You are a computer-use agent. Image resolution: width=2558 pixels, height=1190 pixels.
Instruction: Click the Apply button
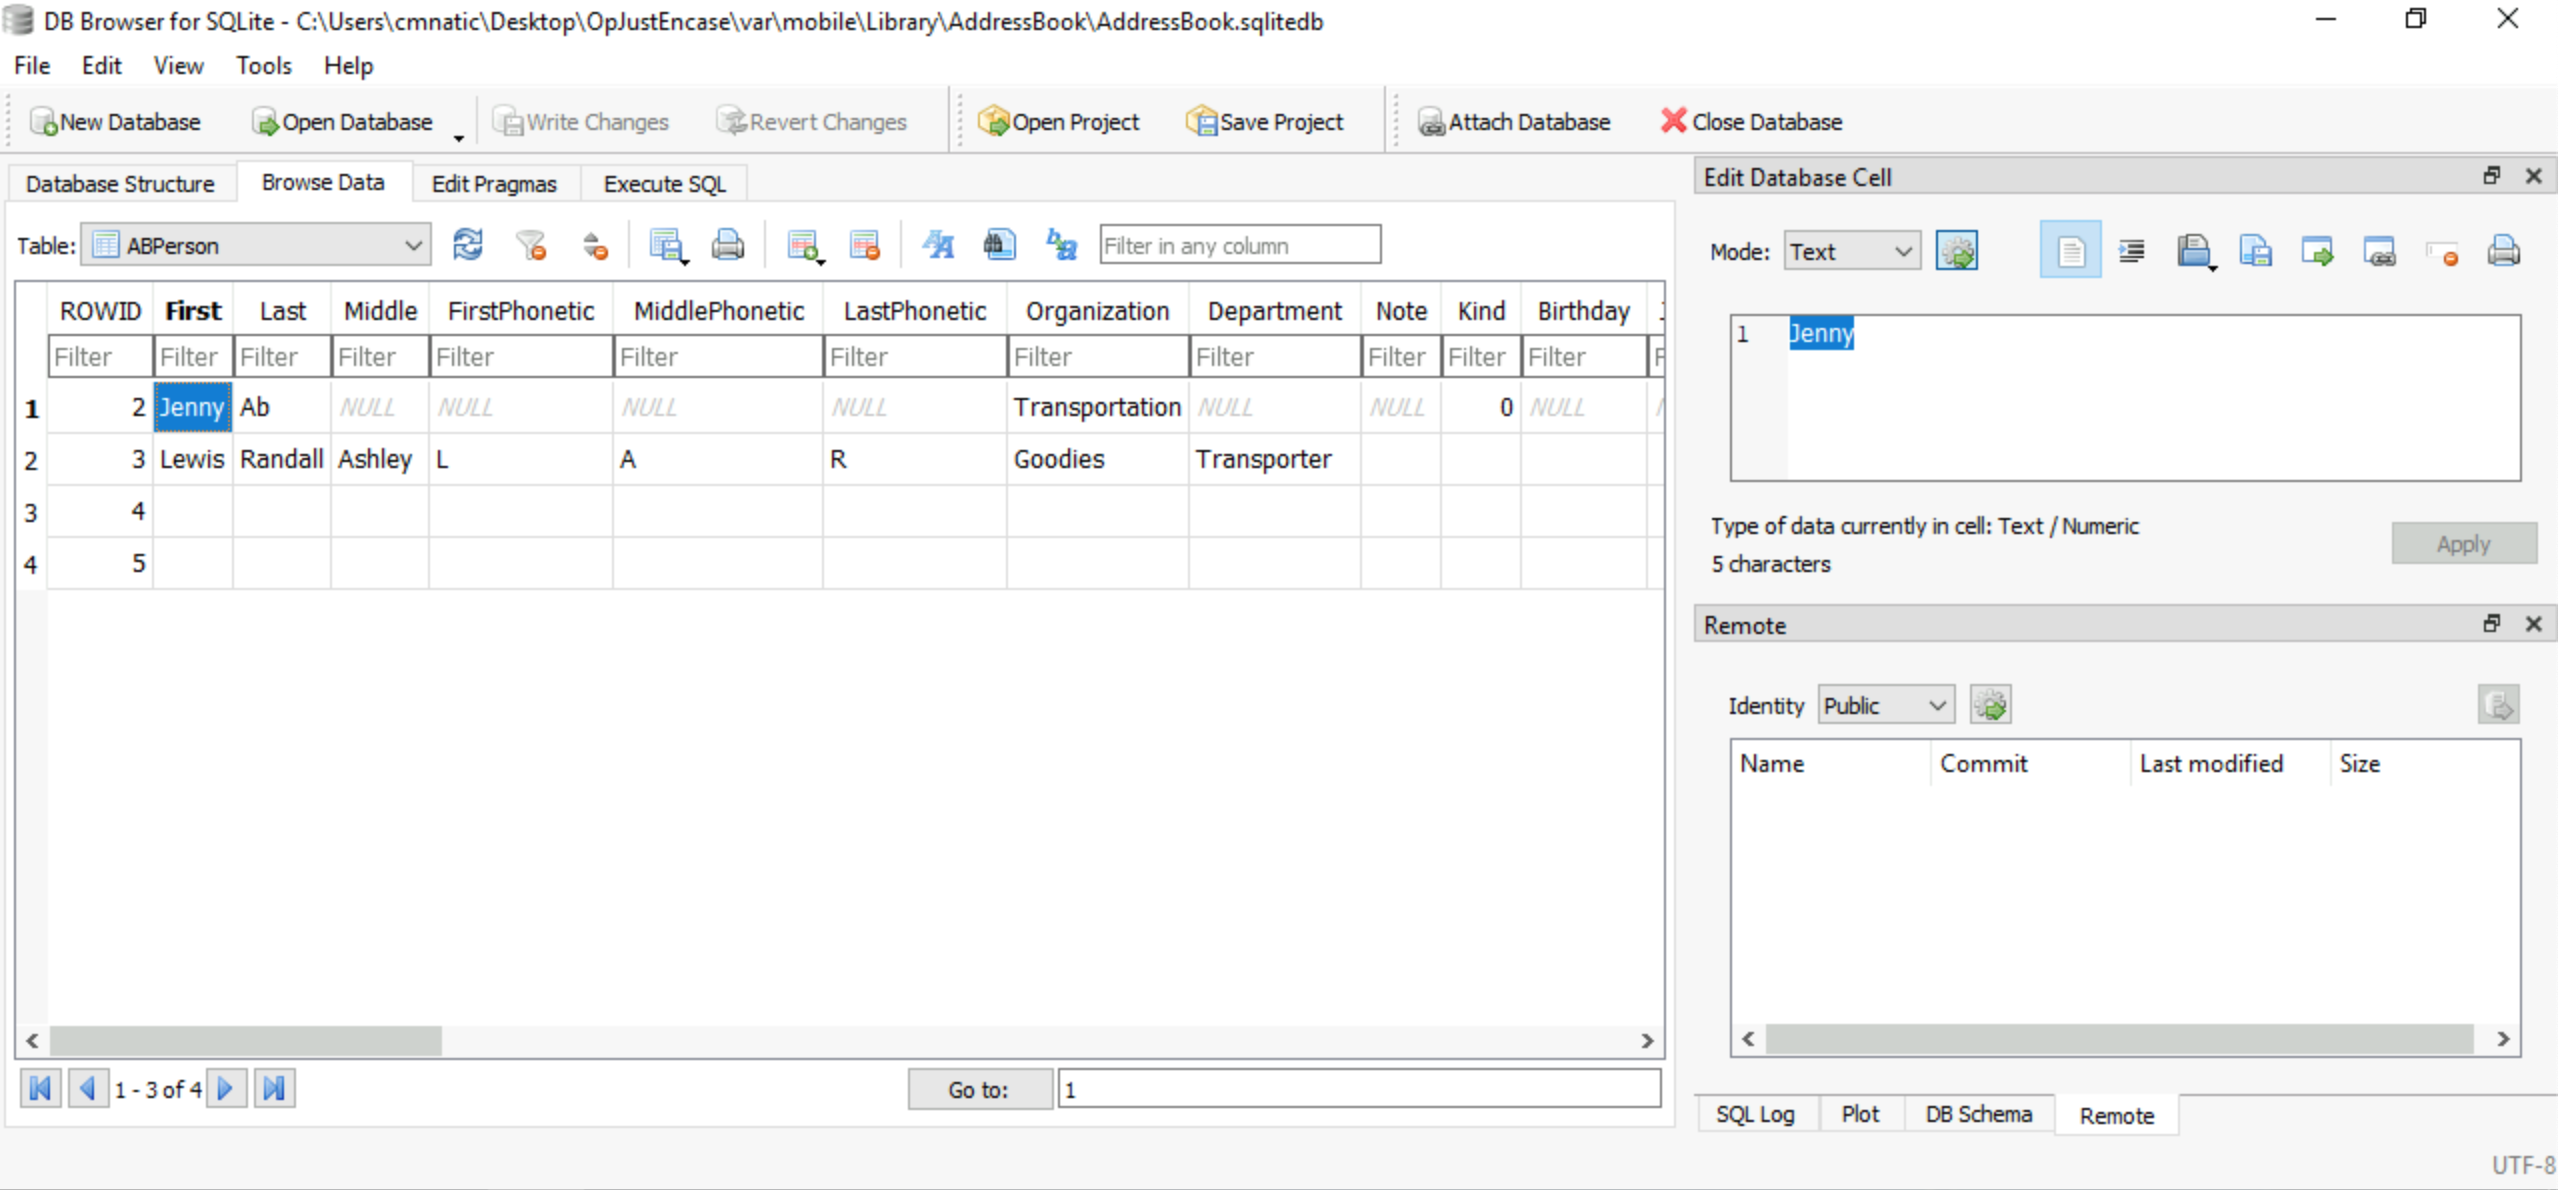coord(2464,543)
